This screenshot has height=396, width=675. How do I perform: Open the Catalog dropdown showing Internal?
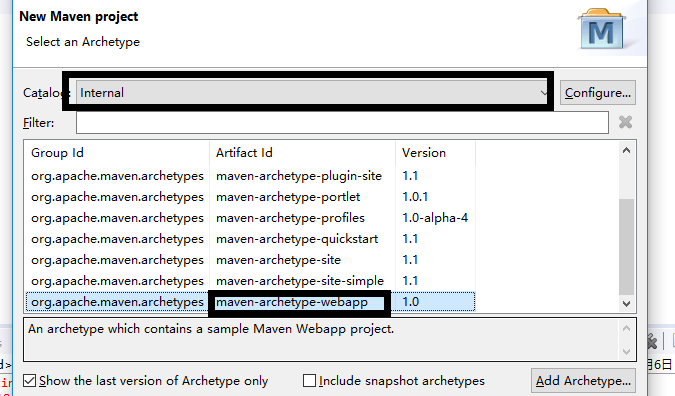(x=313, y=93)
